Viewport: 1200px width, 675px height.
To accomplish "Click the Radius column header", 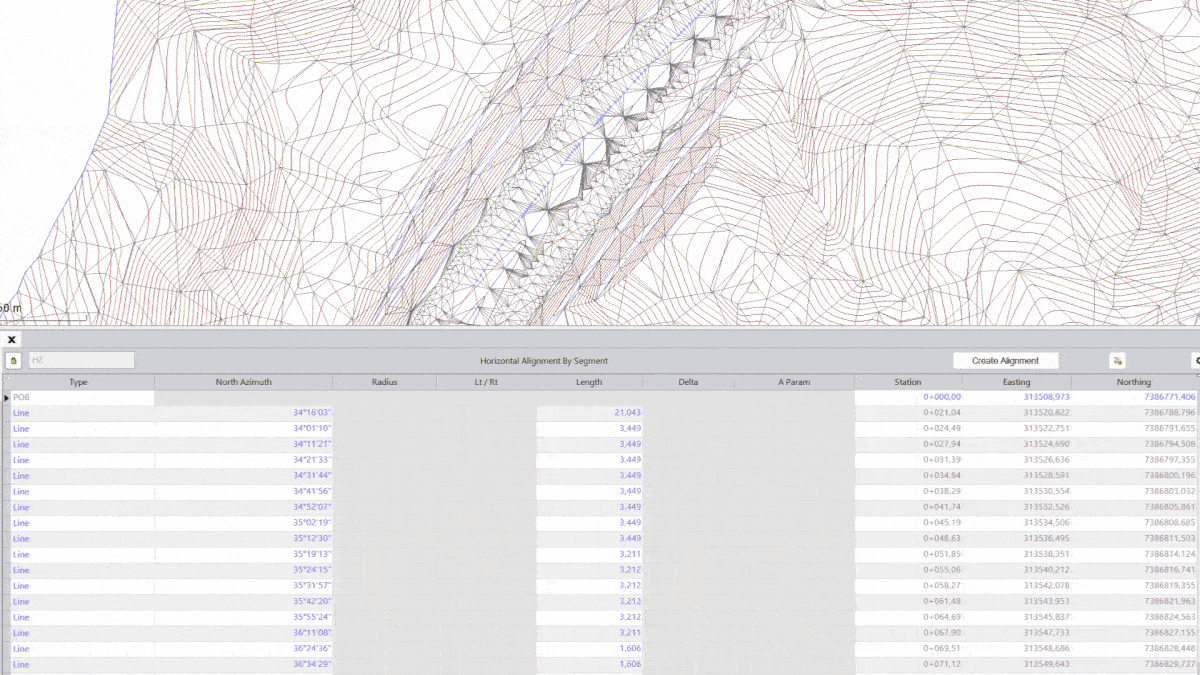I will click(385, 382).
